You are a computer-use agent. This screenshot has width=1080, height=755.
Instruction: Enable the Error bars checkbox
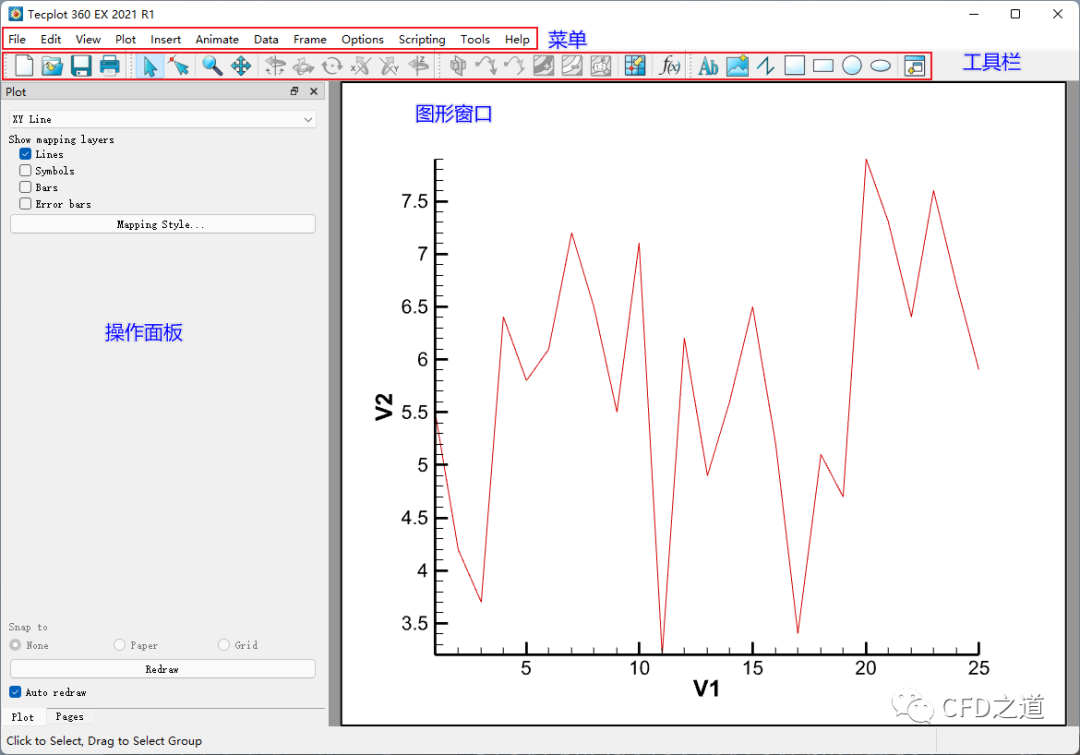pos(26,204)
